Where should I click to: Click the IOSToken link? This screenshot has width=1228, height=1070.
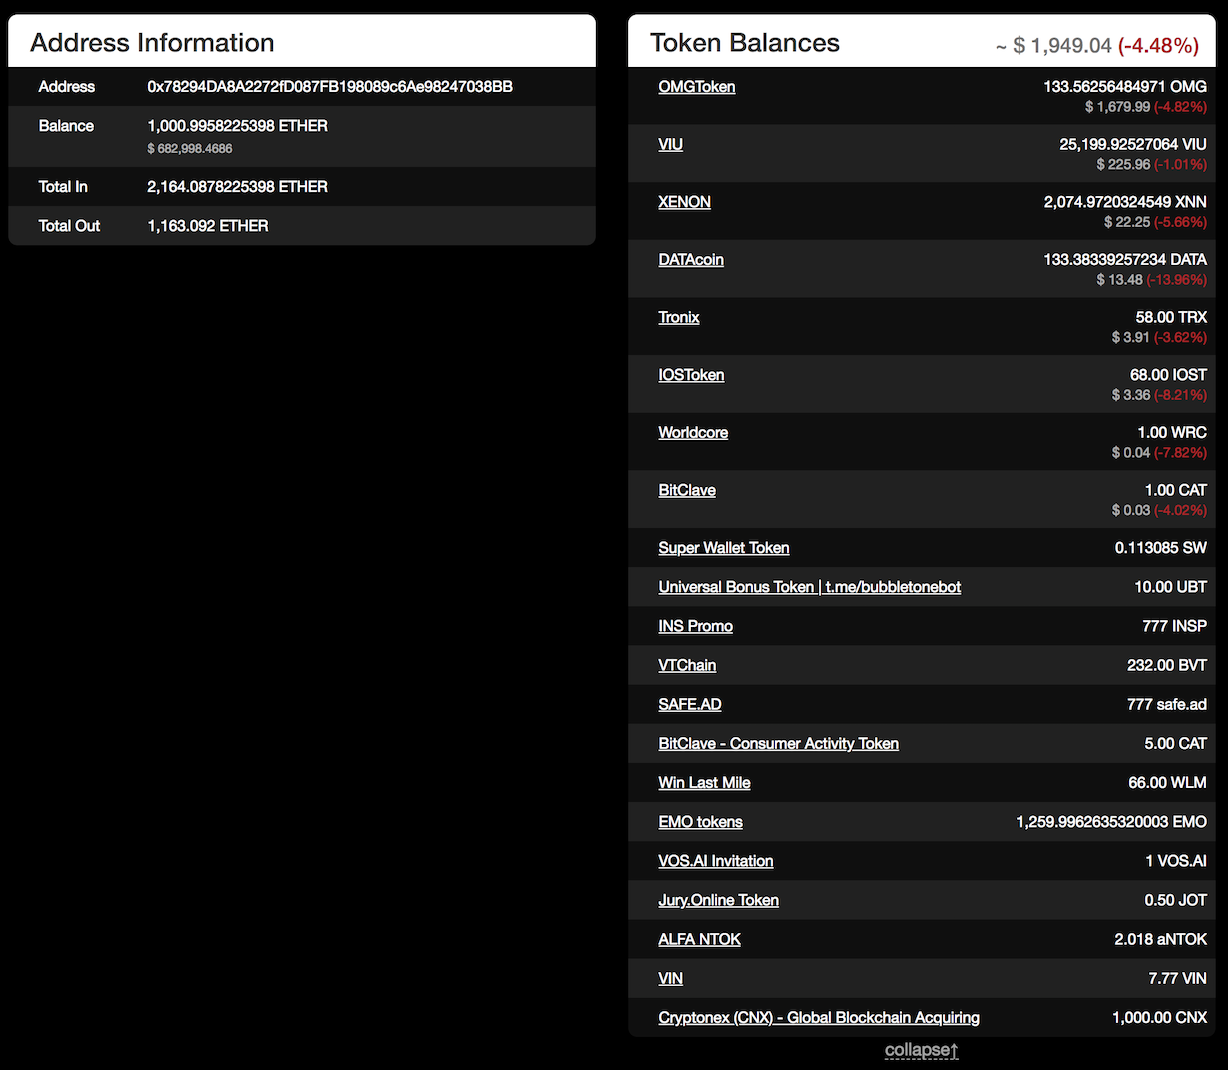690,375
